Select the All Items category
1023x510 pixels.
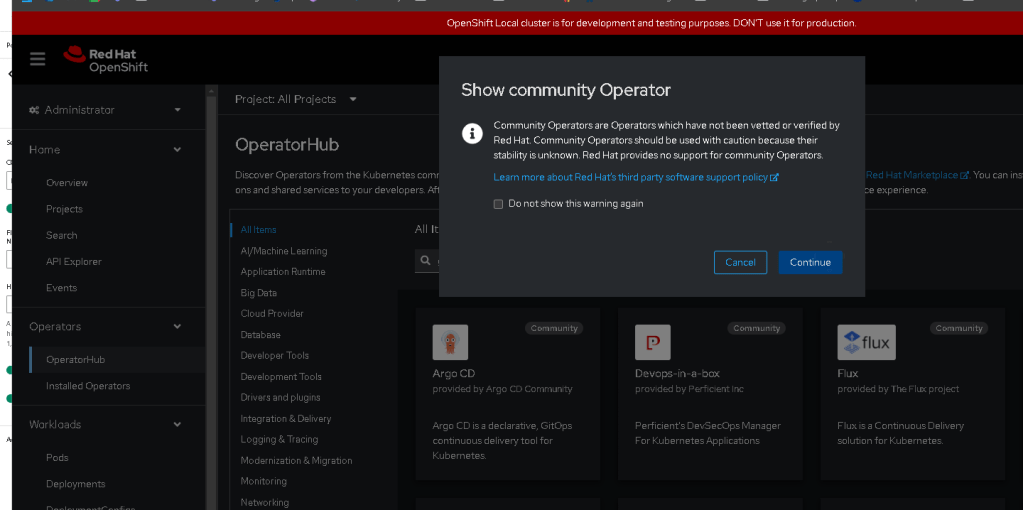(x=258, y=230)
